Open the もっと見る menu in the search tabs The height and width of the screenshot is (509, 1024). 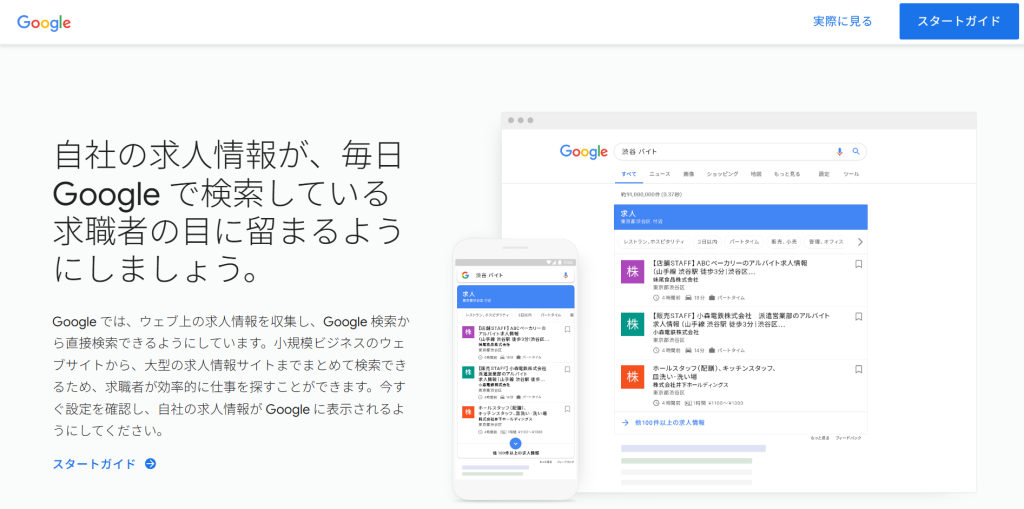click(787, 174)
